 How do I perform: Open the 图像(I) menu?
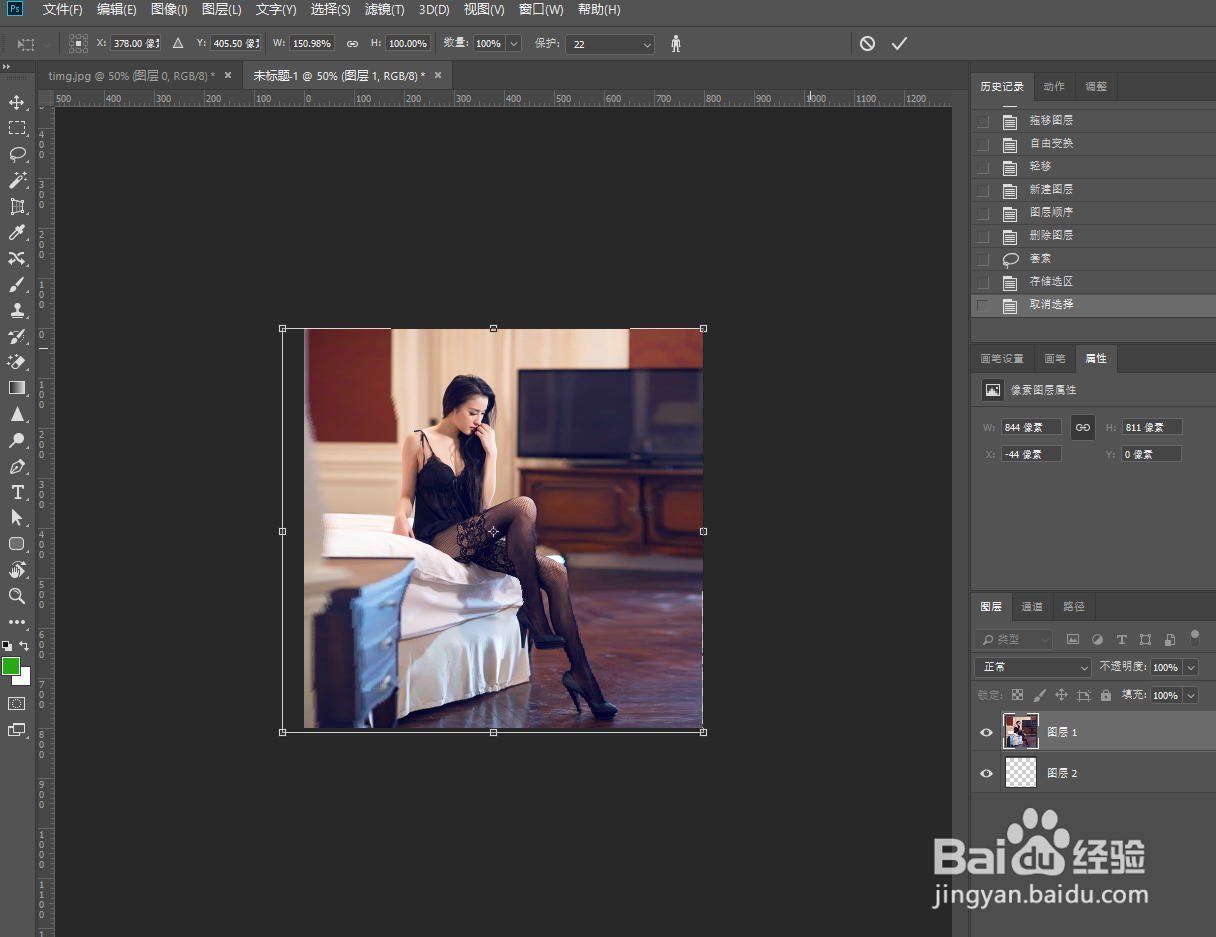[170, 10]
